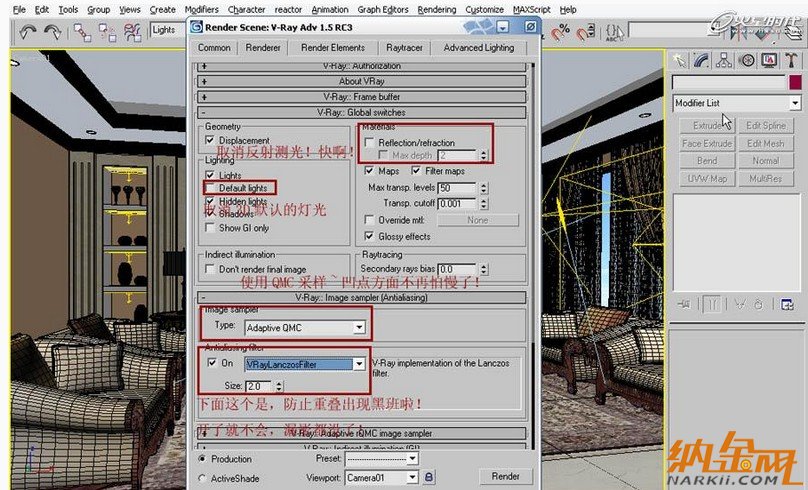Viewport: 808px width, 490px height.
Task: Click the viewport lock icon beside Camera01
Action: point(429,477)
